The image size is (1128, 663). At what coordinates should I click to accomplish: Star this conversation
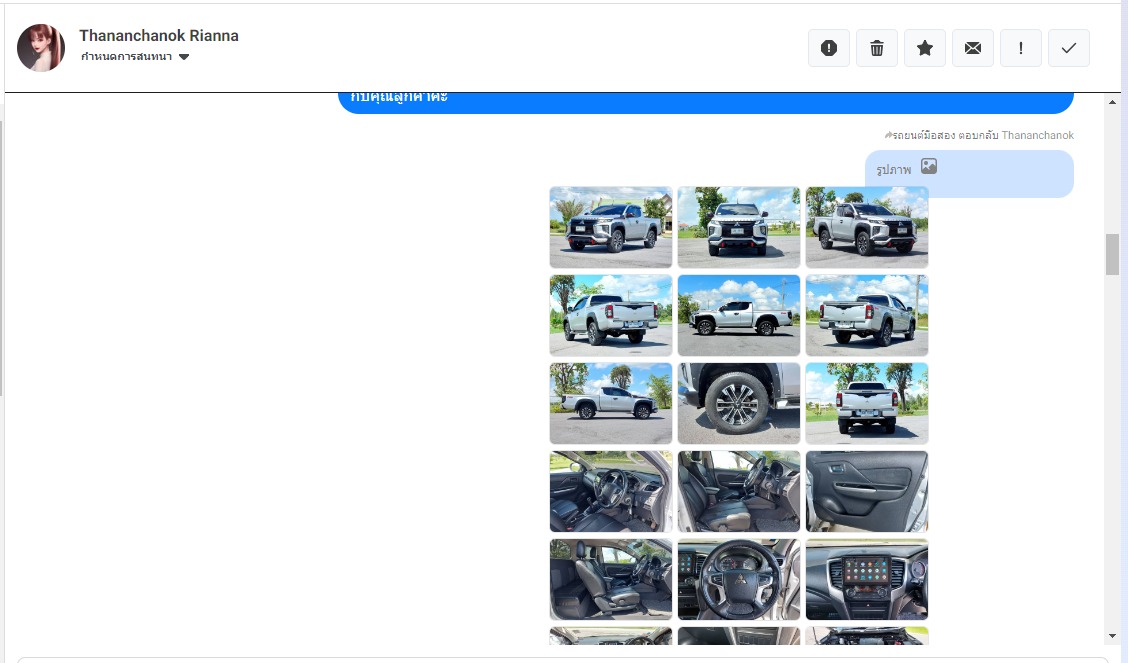pyautogui.click(x=925, y=48)
